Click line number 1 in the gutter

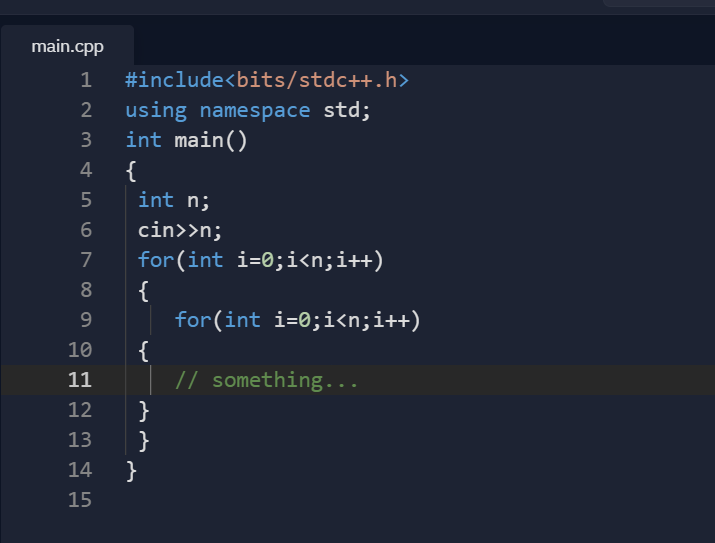[85, 80]
